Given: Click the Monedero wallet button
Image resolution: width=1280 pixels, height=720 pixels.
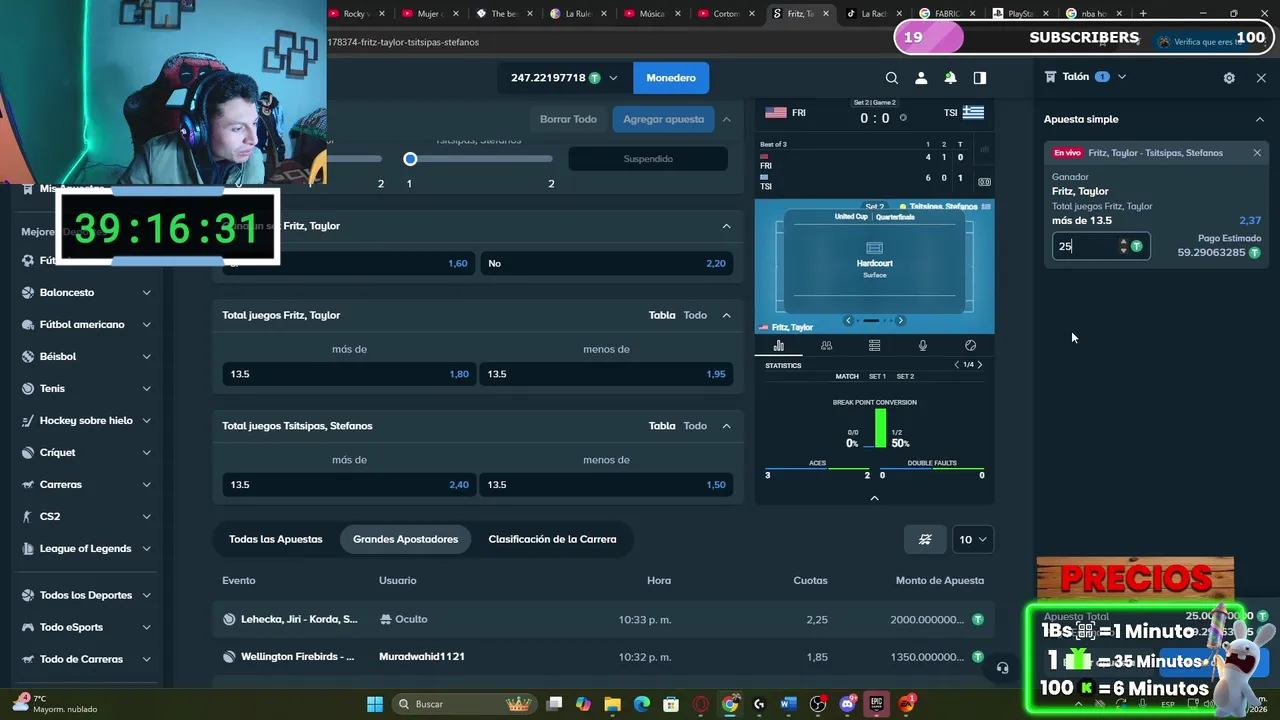Looking at the screenshot, I should 671,78.
